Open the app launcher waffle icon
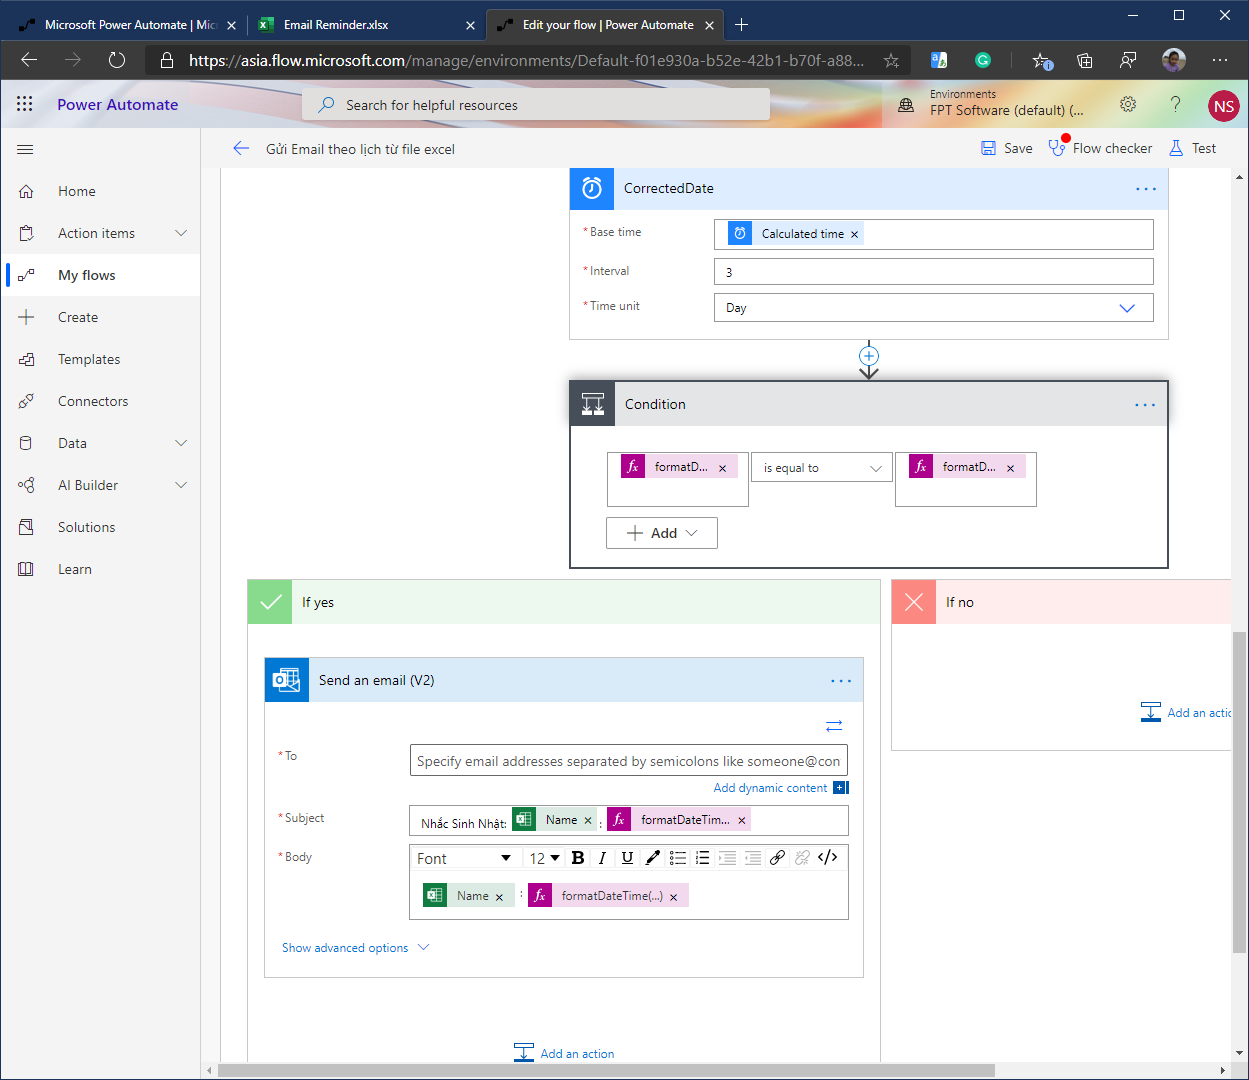The height and width of the screenshot is (1080, 1249). click(25, 104)
